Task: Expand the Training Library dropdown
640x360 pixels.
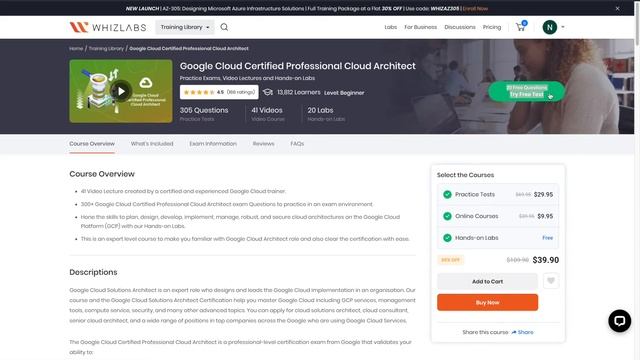Action: (185, 27)
